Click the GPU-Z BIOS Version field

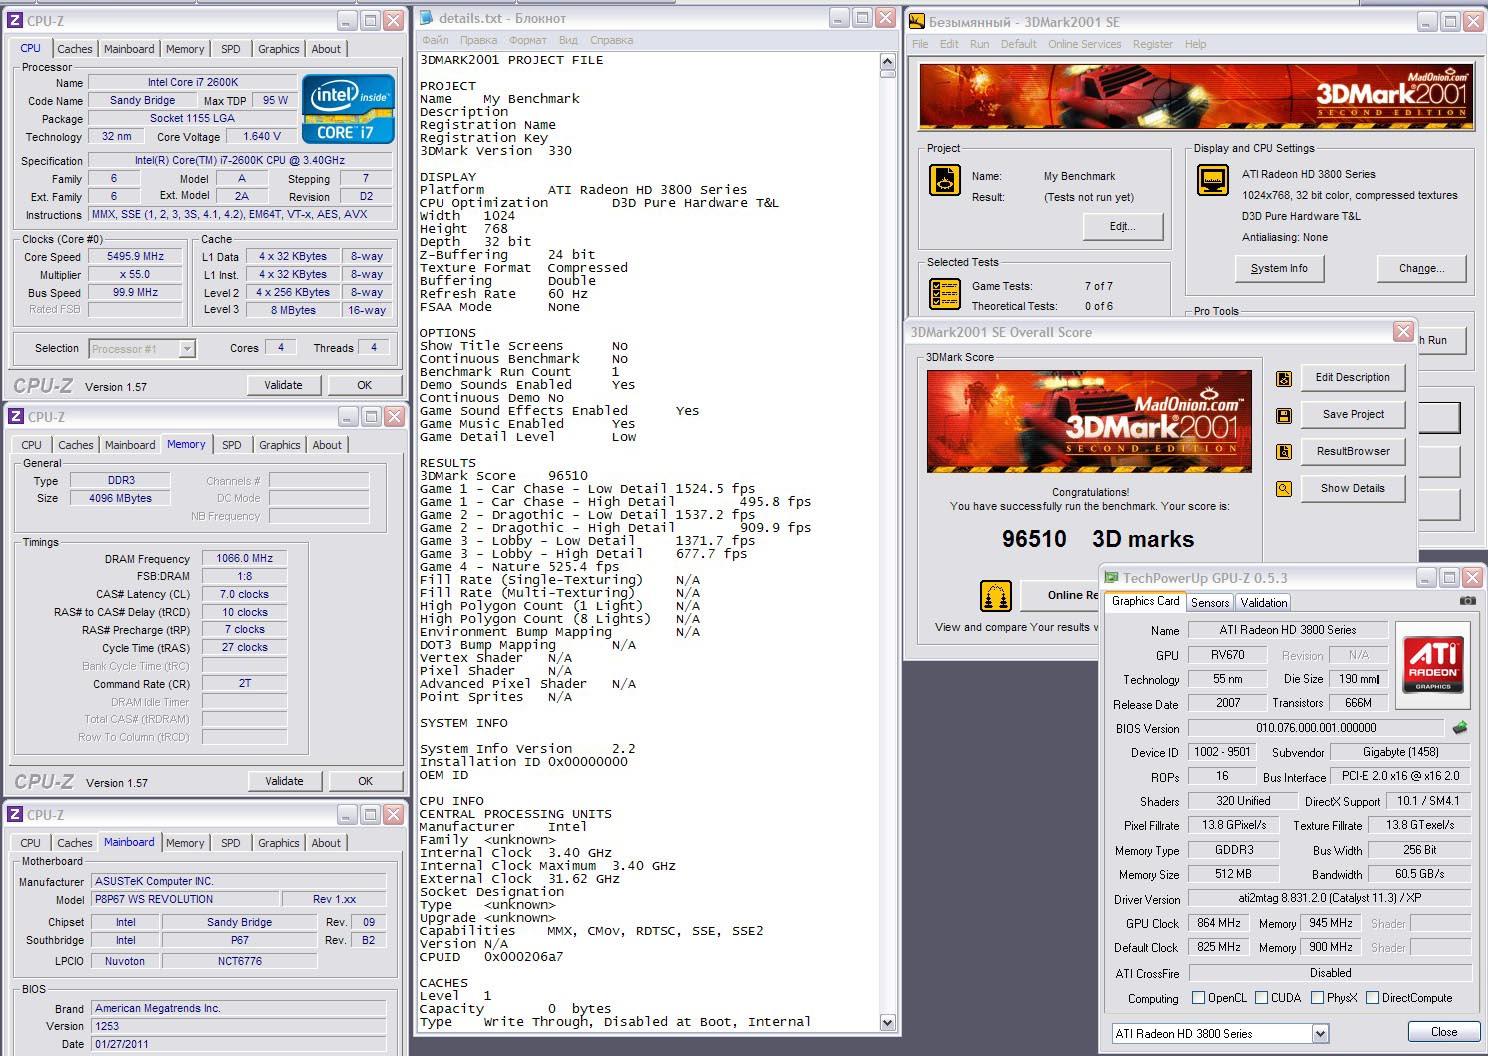pos(1316,728)
